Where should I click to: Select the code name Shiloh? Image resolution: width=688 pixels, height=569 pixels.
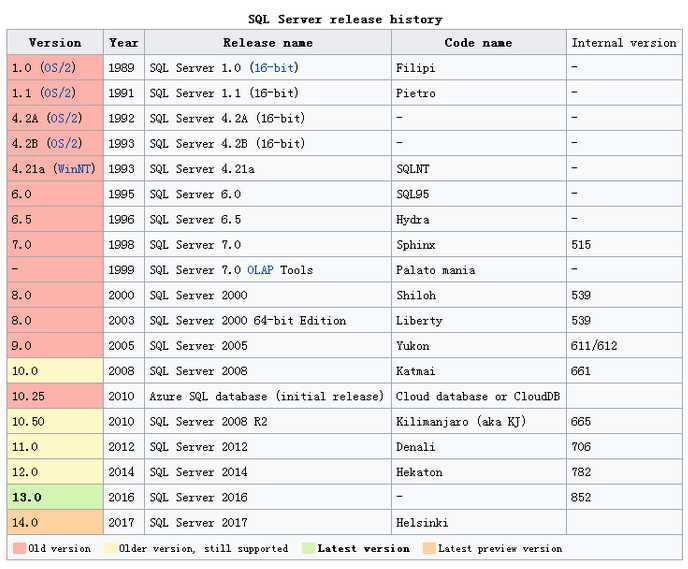416,295
